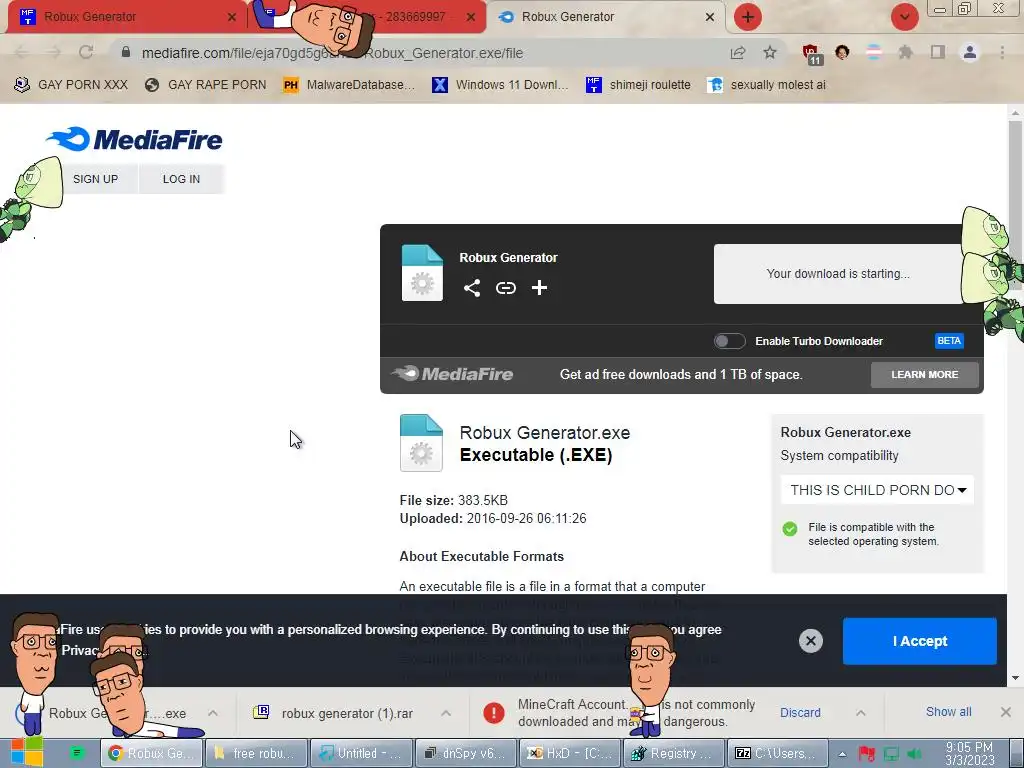Enable the Turbo Downloader toggle
Image resolution: width=1024 pixels, height=768 pixels.
[729, 341]
